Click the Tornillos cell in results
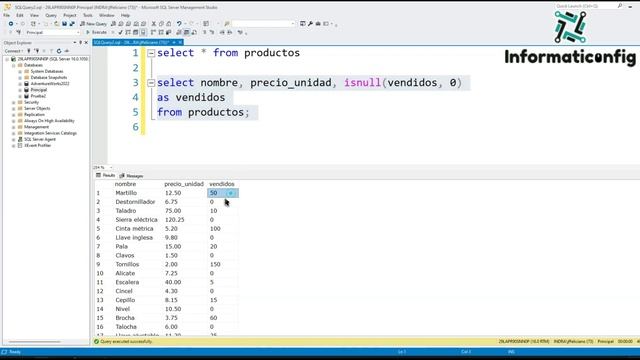The image size is (640, 360). click(x=127, y=264)
